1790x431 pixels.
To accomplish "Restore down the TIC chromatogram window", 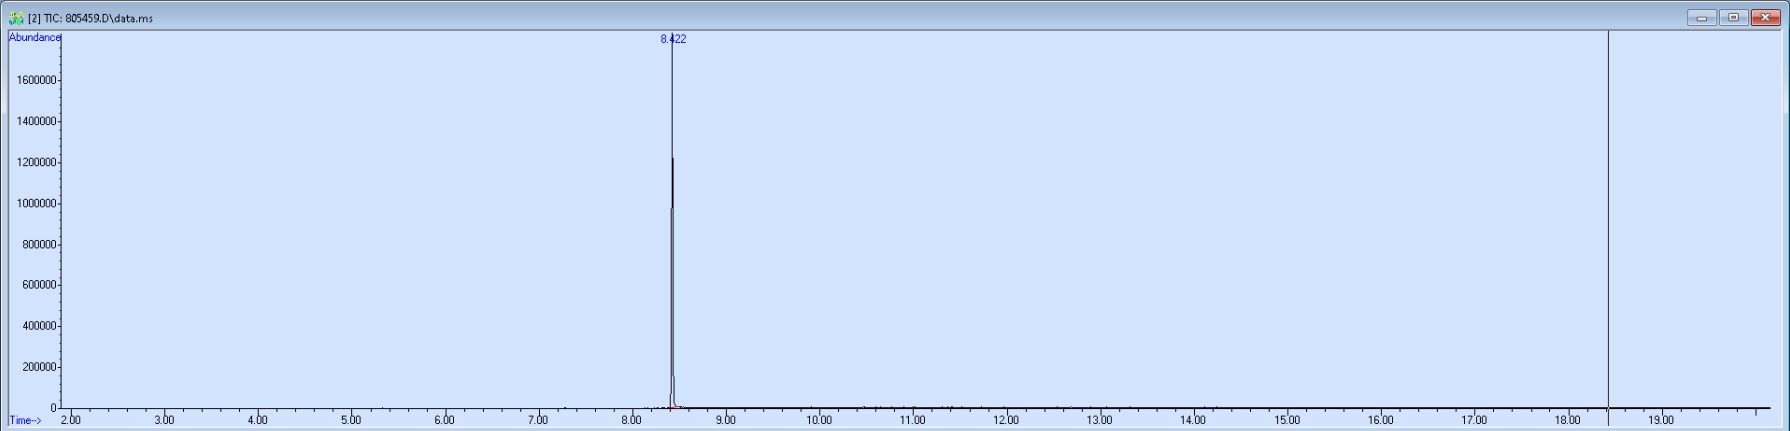I will point(1733,17).
